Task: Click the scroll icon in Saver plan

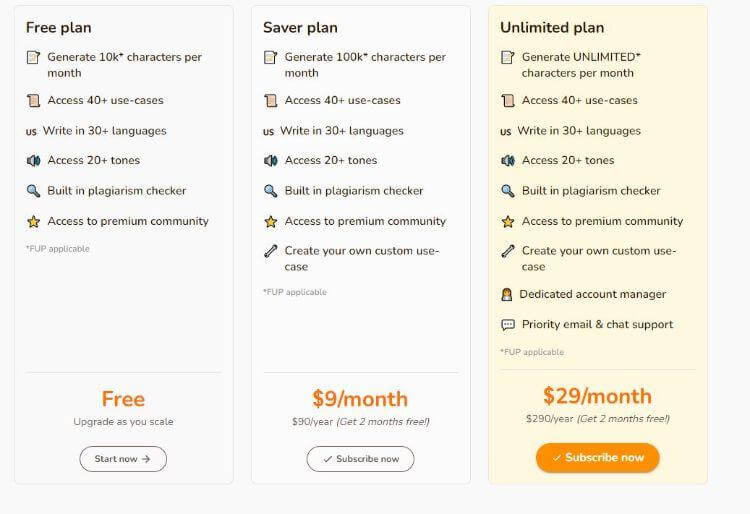Action: click(x=270, y=100)
